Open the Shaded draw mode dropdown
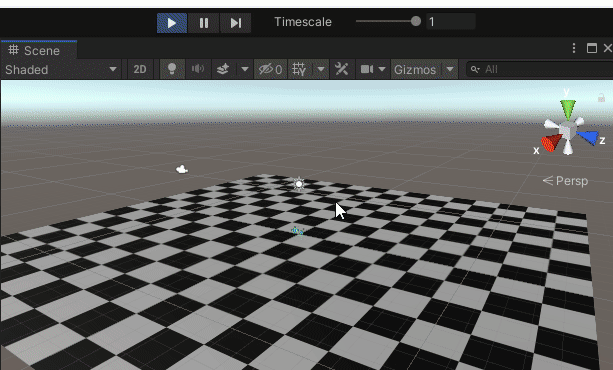The width and height of the screenshot is (613, 370). 61,70
